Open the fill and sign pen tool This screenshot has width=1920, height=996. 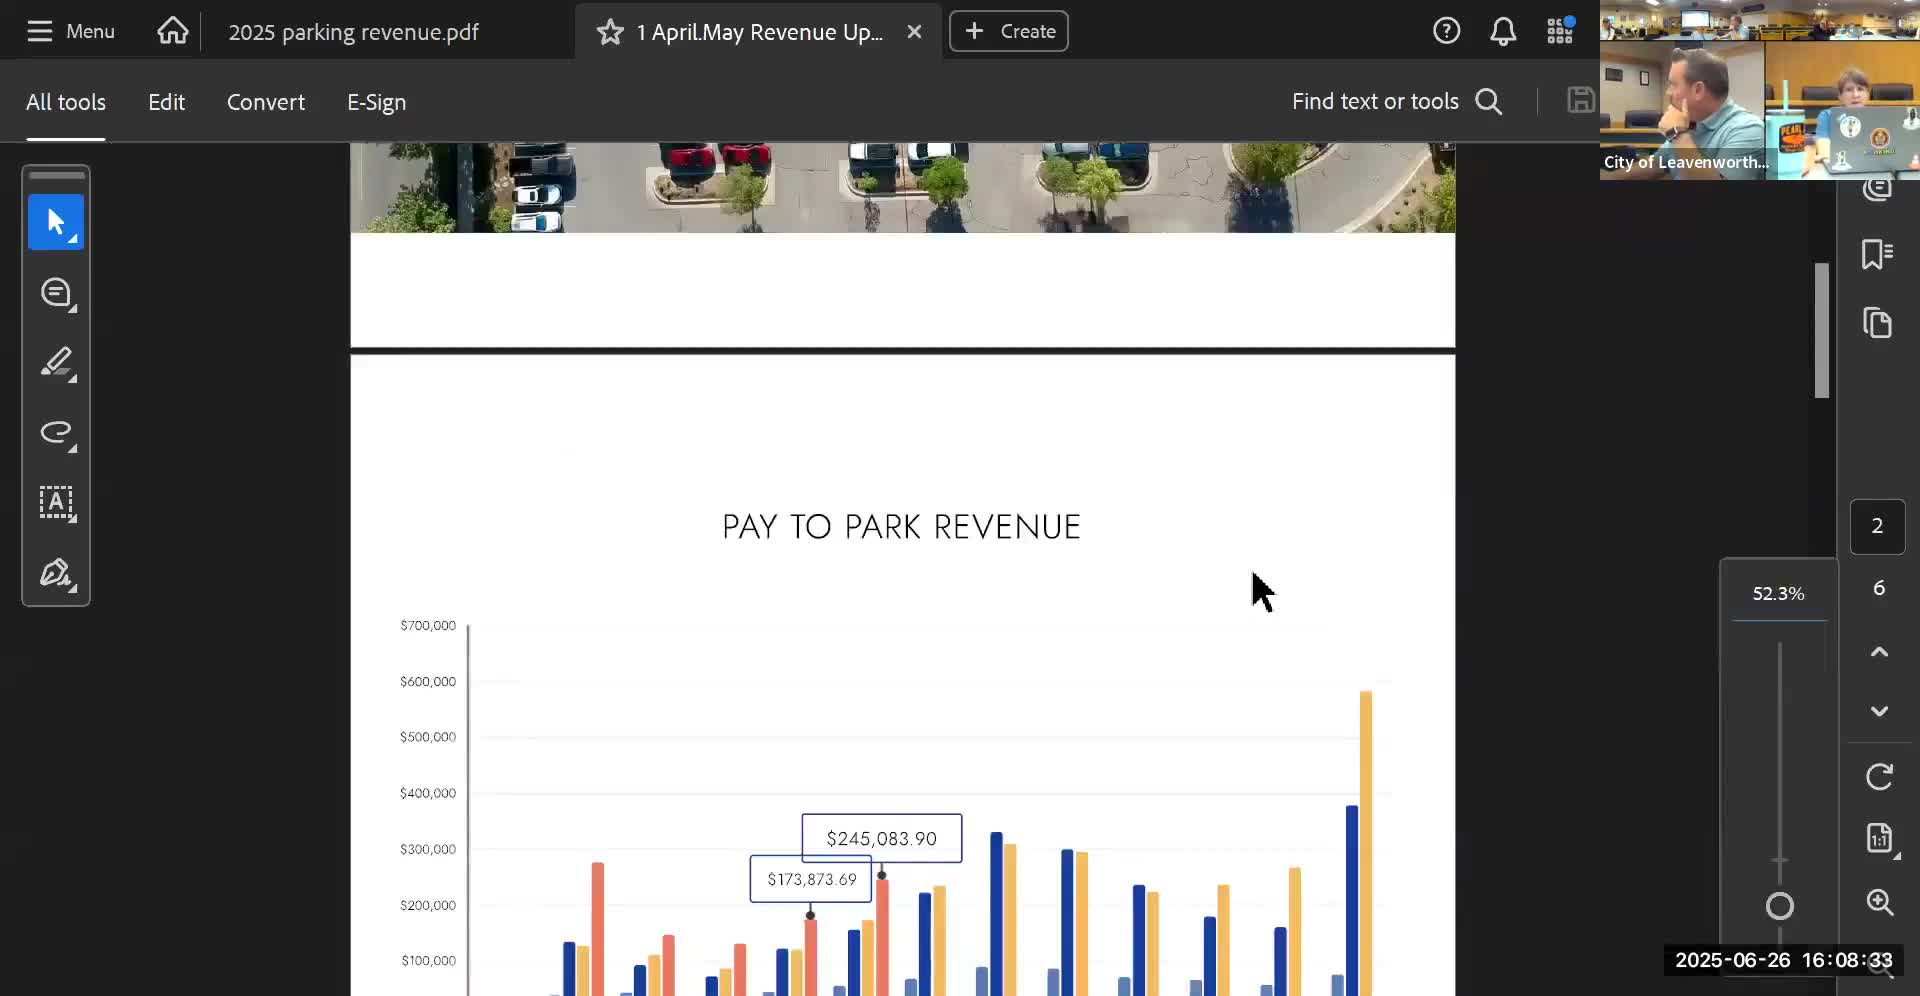point(56,574)
